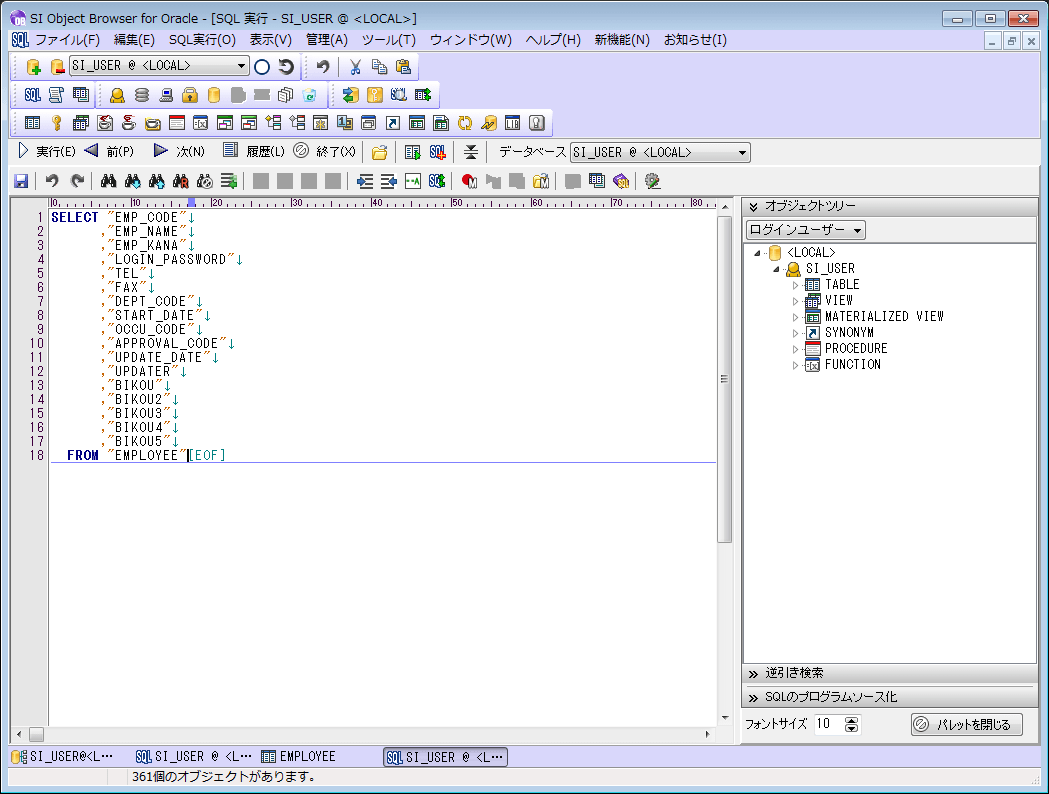Viewport: 1049px width, 794px height.
Task: Click the cut (scissors) icon
Action: (x=354, y=67)
